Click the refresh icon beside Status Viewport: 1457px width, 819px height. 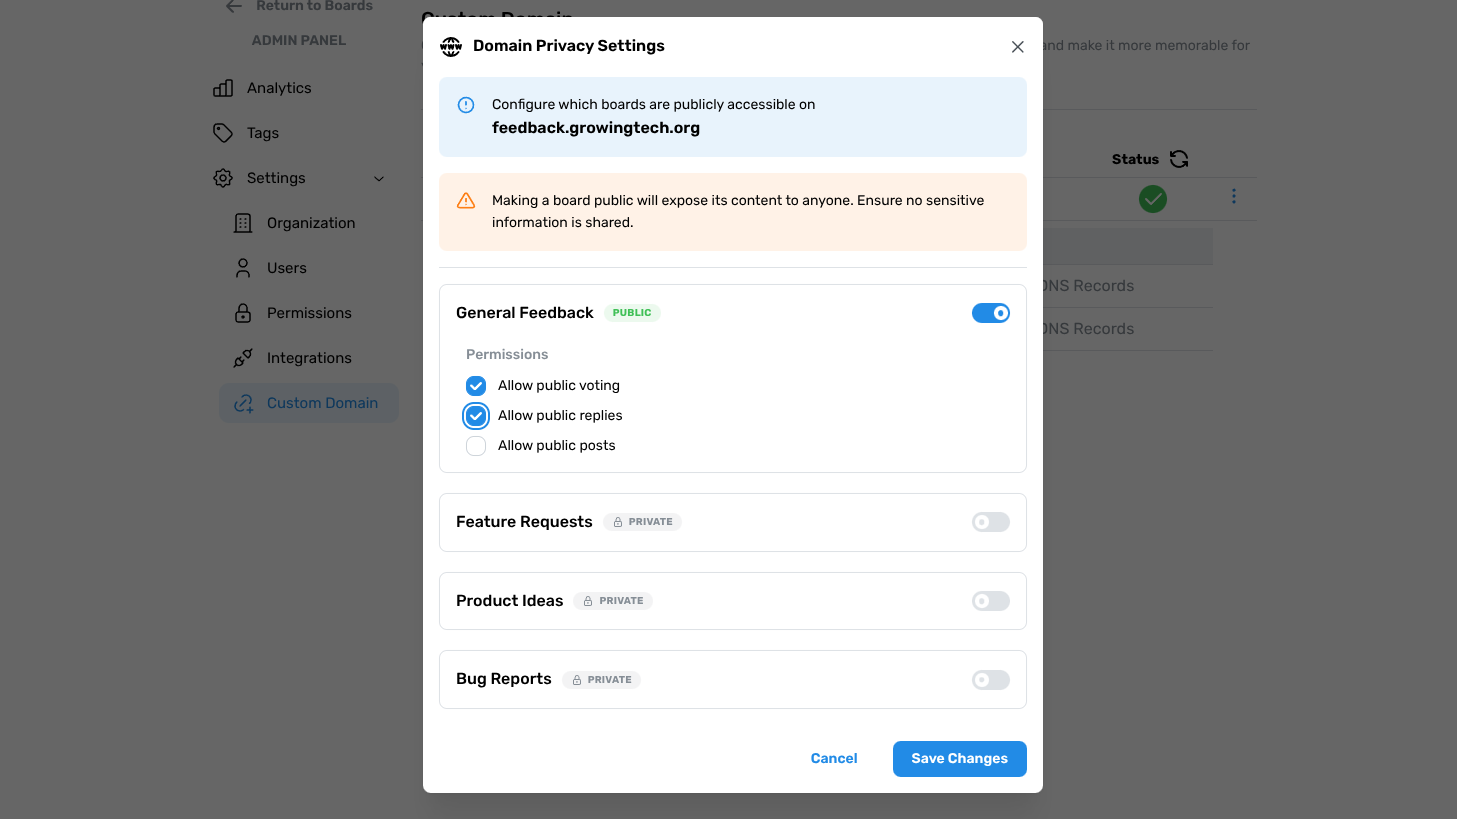(1179, 159)
